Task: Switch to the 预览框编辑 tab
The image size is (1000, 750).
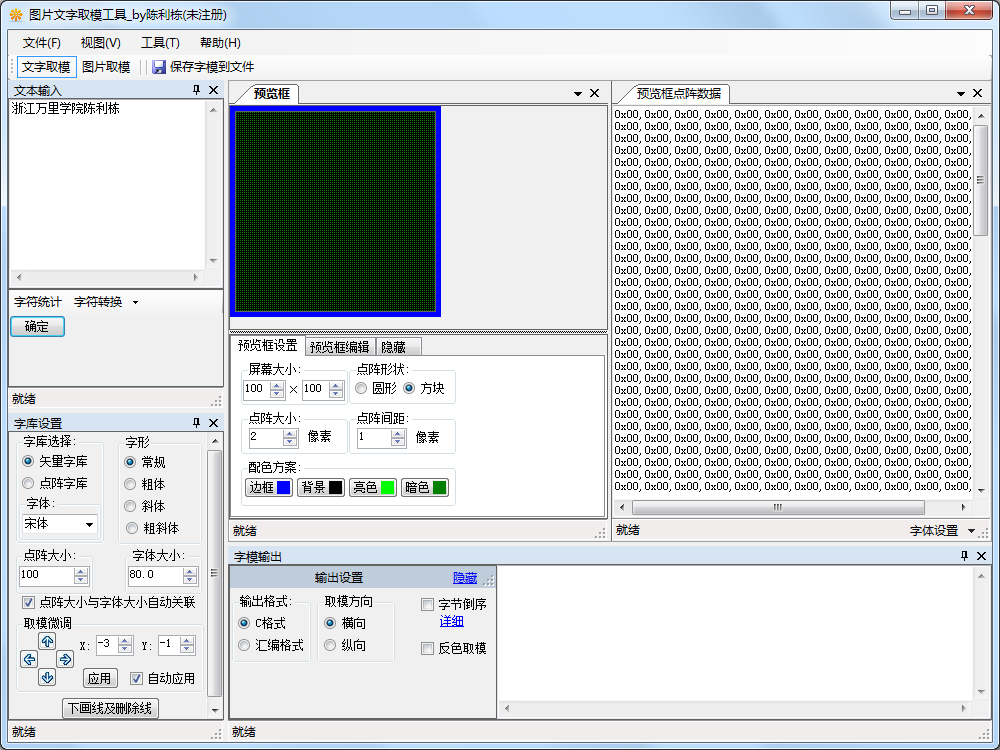Action: [x=340, y=347]
